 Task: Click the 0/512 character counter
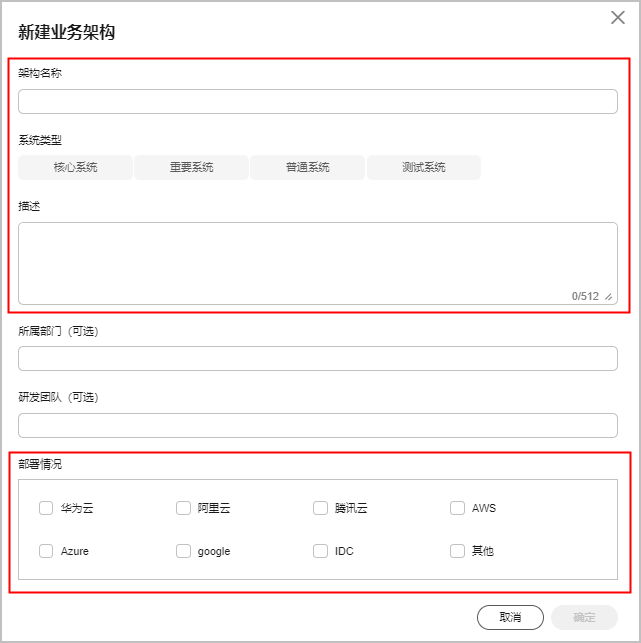(x=585, y=296)
